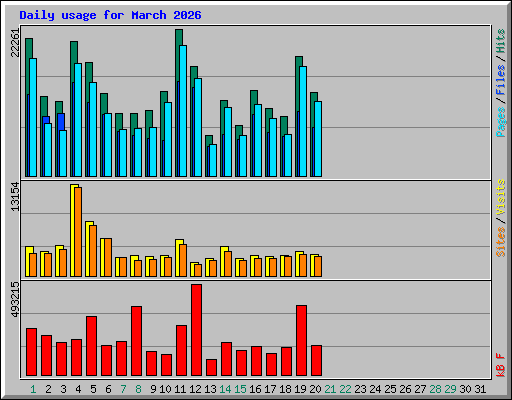Select day 9 on the date axis
This screenshot has height=400, width=512.
(153, 389)
